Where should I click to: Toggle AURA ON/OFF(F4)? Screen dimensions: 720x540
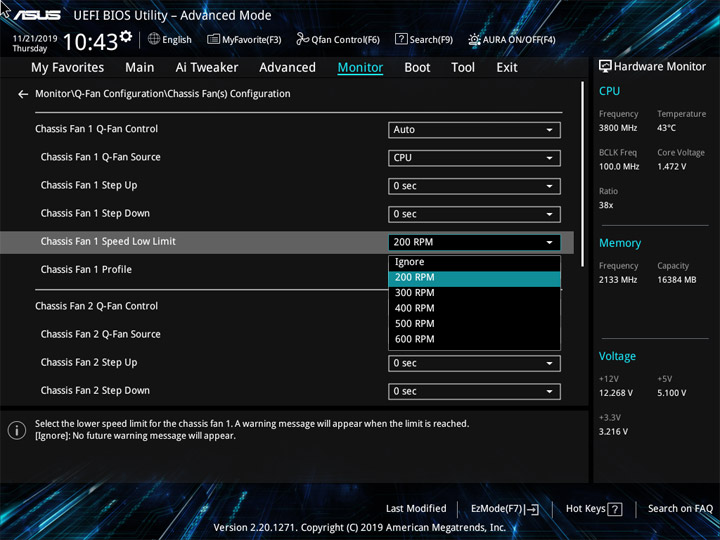[x=512, y=39]
